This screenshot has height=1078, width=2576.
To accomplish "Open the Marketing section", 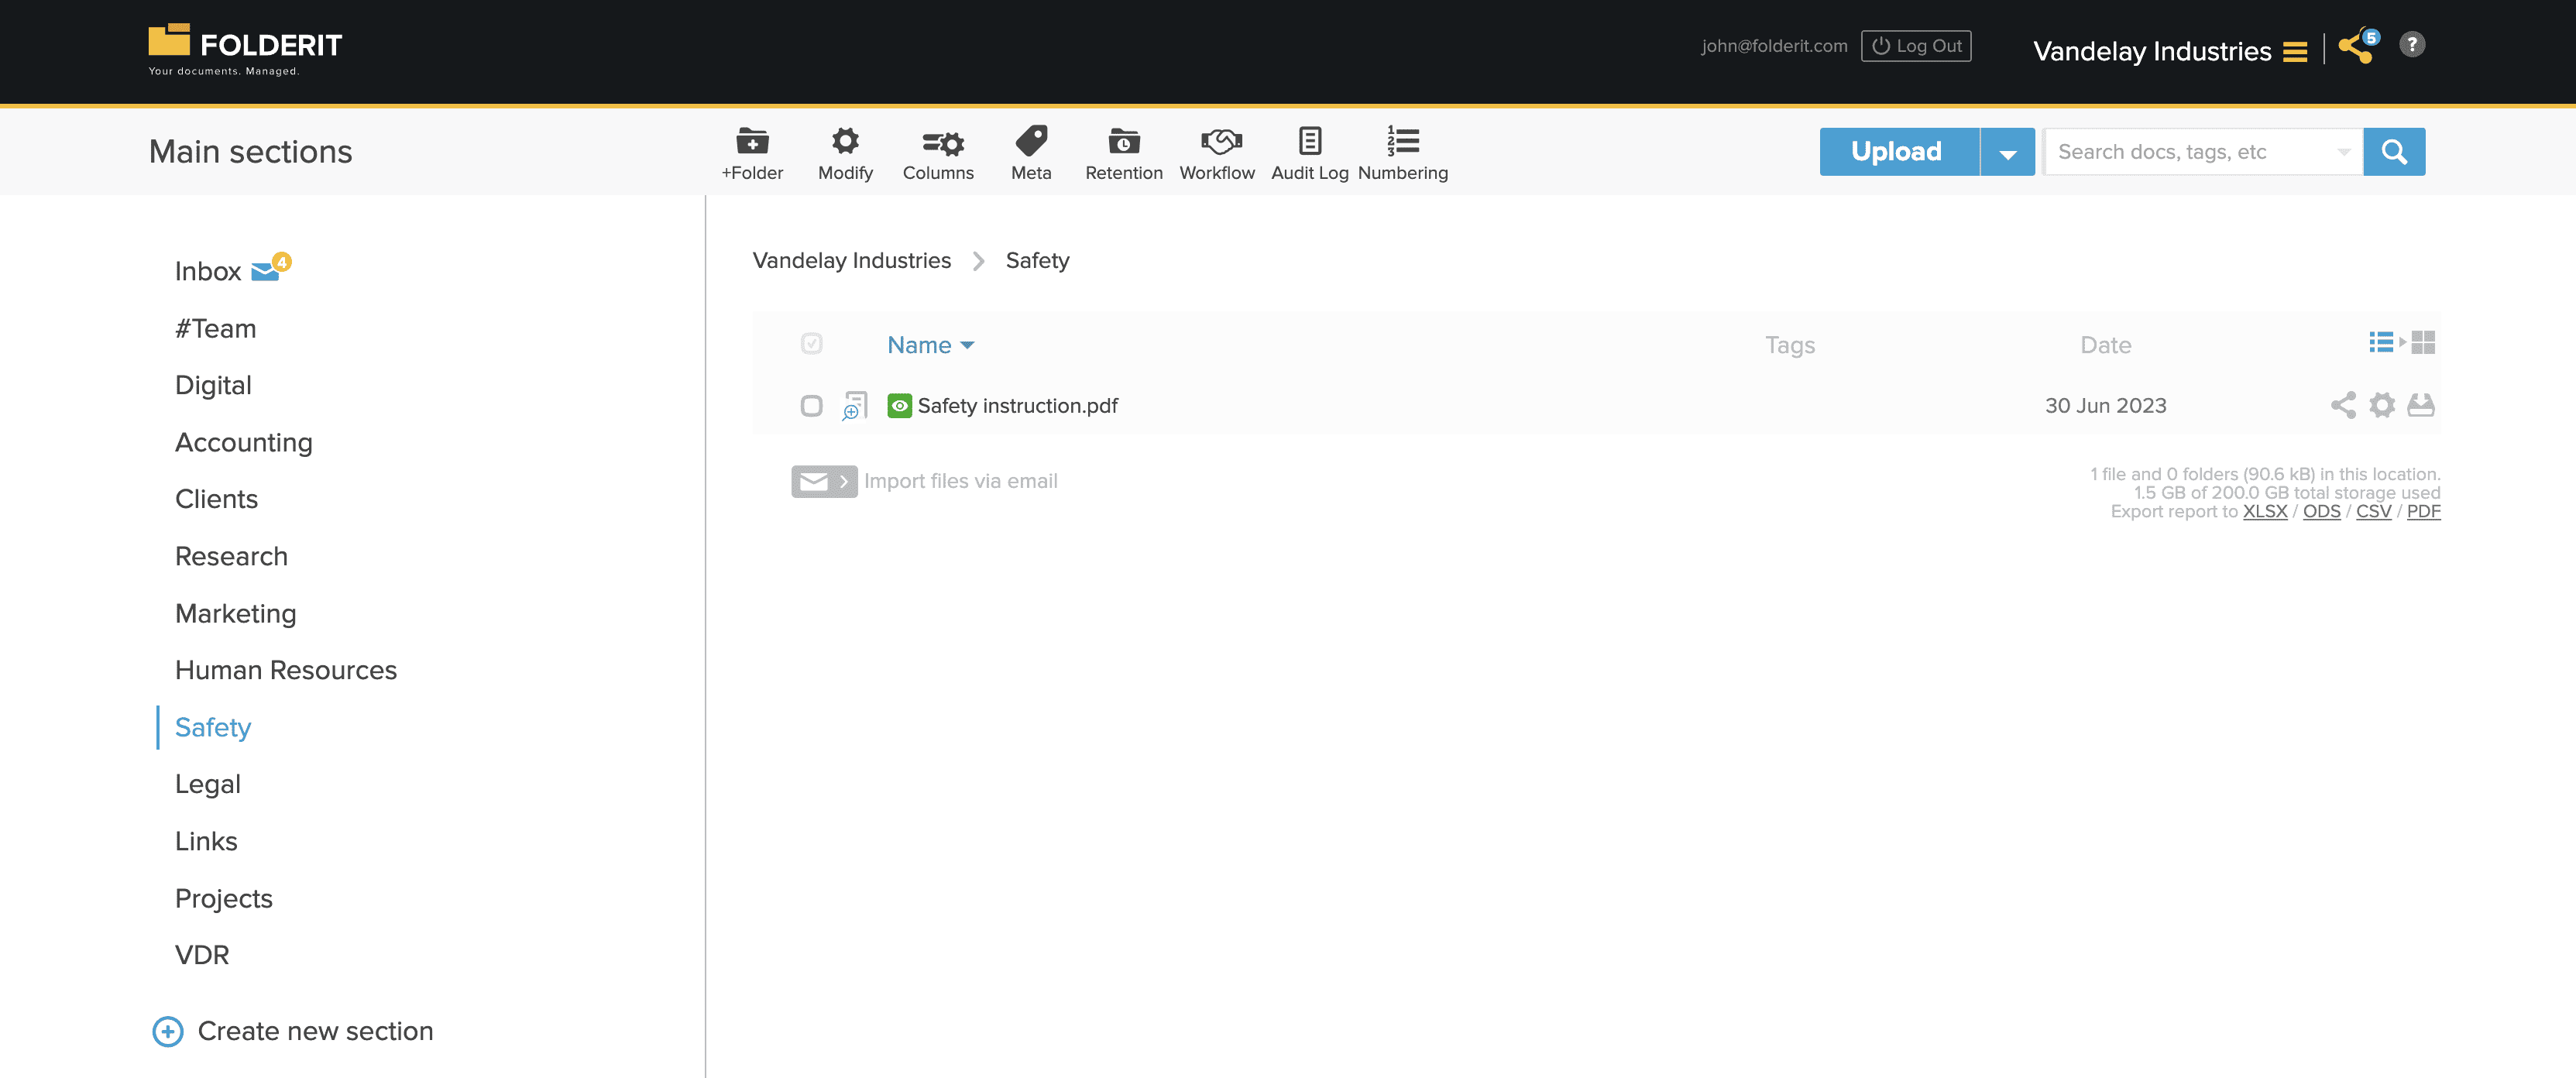I will [x=235, y=613].
